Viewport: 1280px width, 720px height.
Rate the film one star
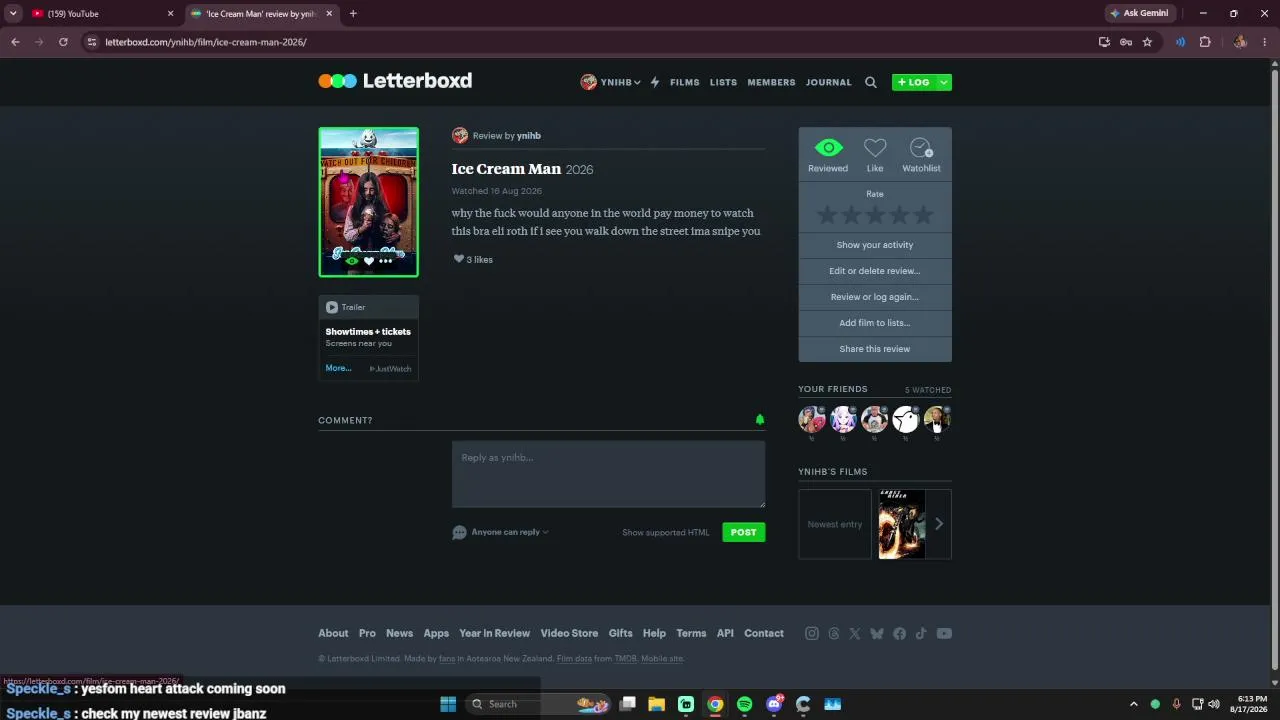[827, 215]
